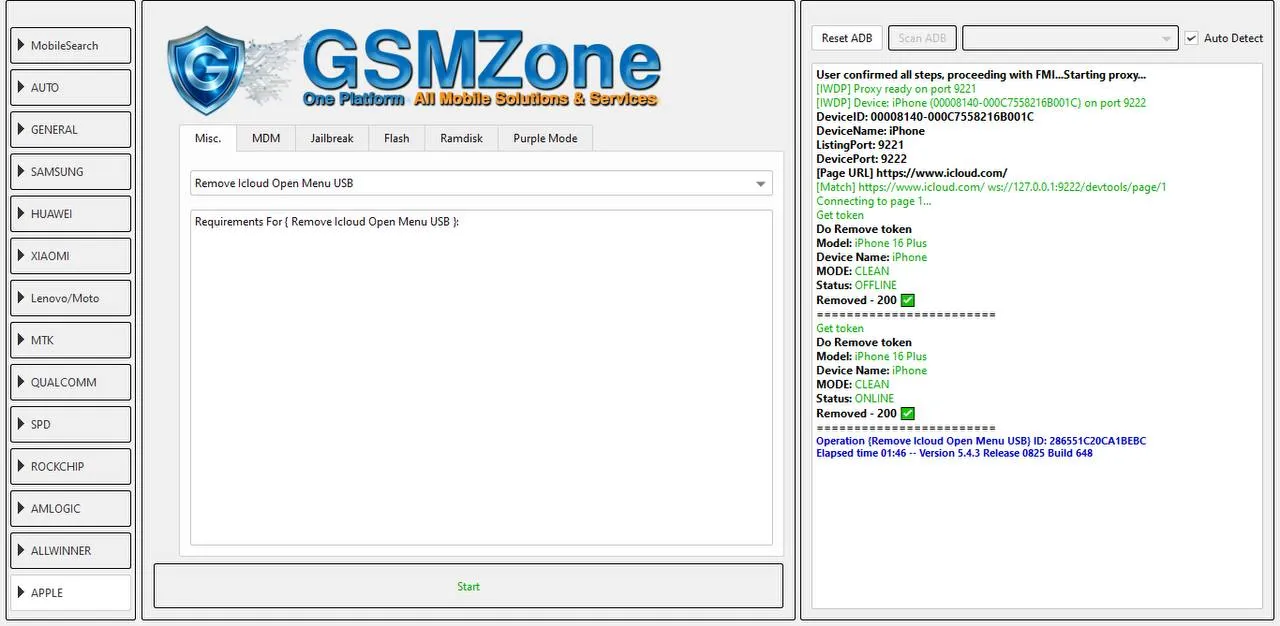Viewport: 1280px width, 626px height.
Task: Select the Purple Mode tab
Action: coord(545,138)
